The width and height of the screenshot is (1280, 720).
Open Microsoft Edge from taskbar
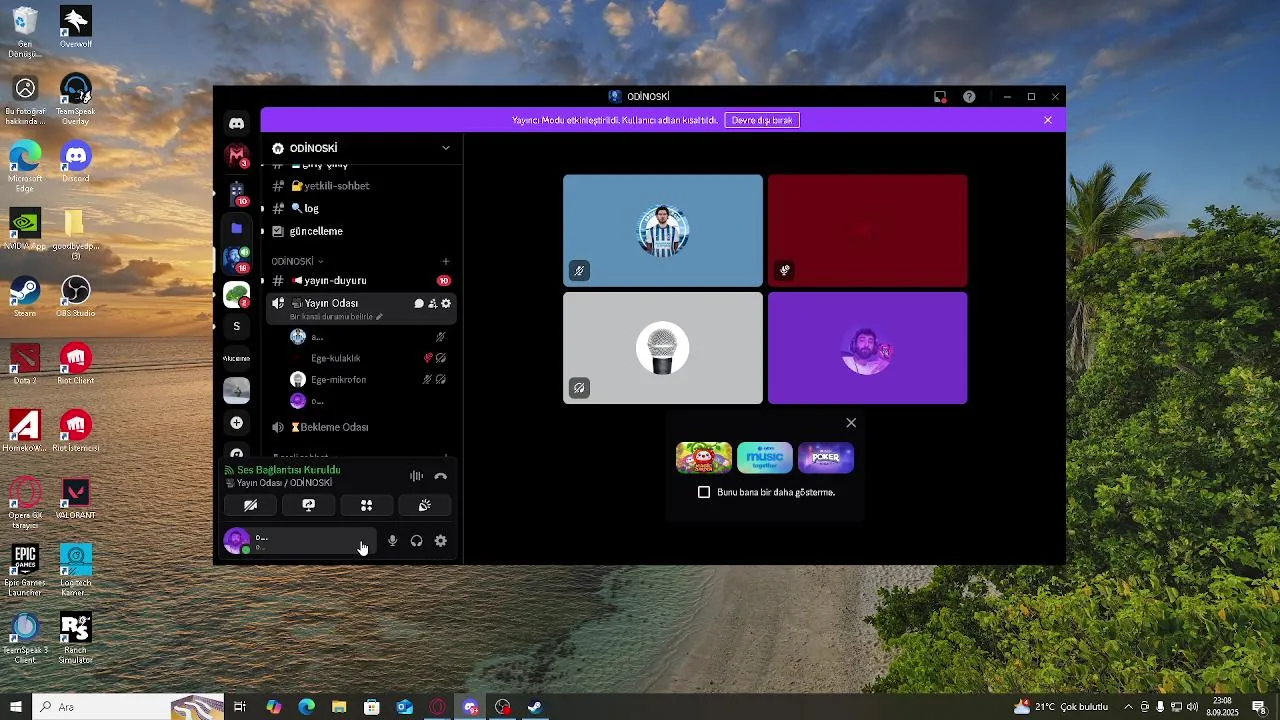click(306, 707)
